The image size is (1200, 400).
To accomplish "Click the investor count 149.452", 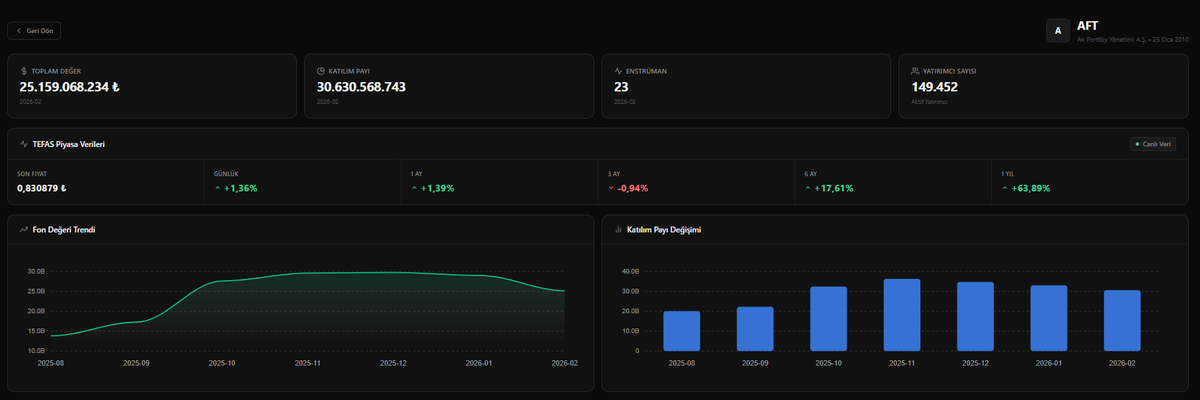I will point(934,87).
